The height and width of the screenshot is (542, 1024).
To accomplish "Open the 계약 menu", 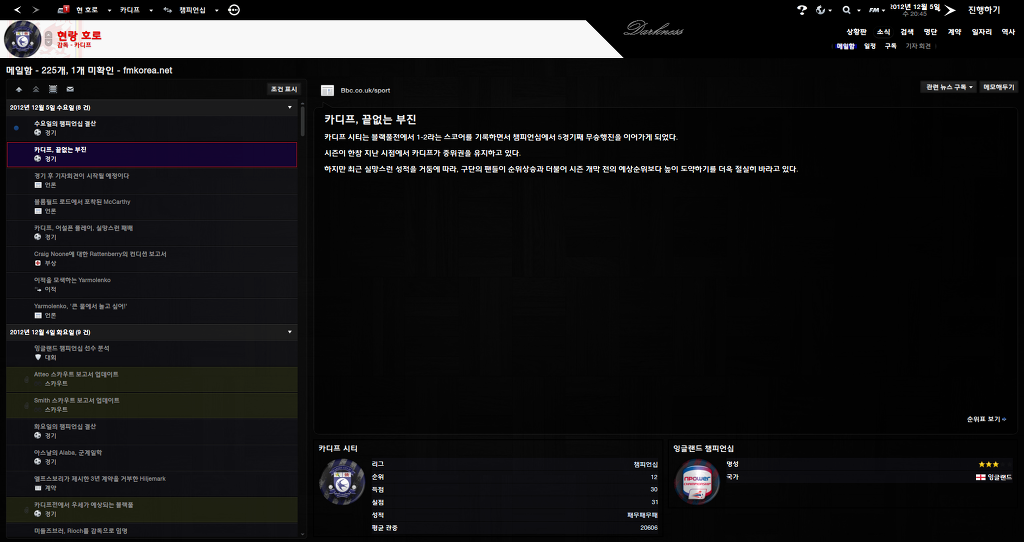I will coord(955,31).
